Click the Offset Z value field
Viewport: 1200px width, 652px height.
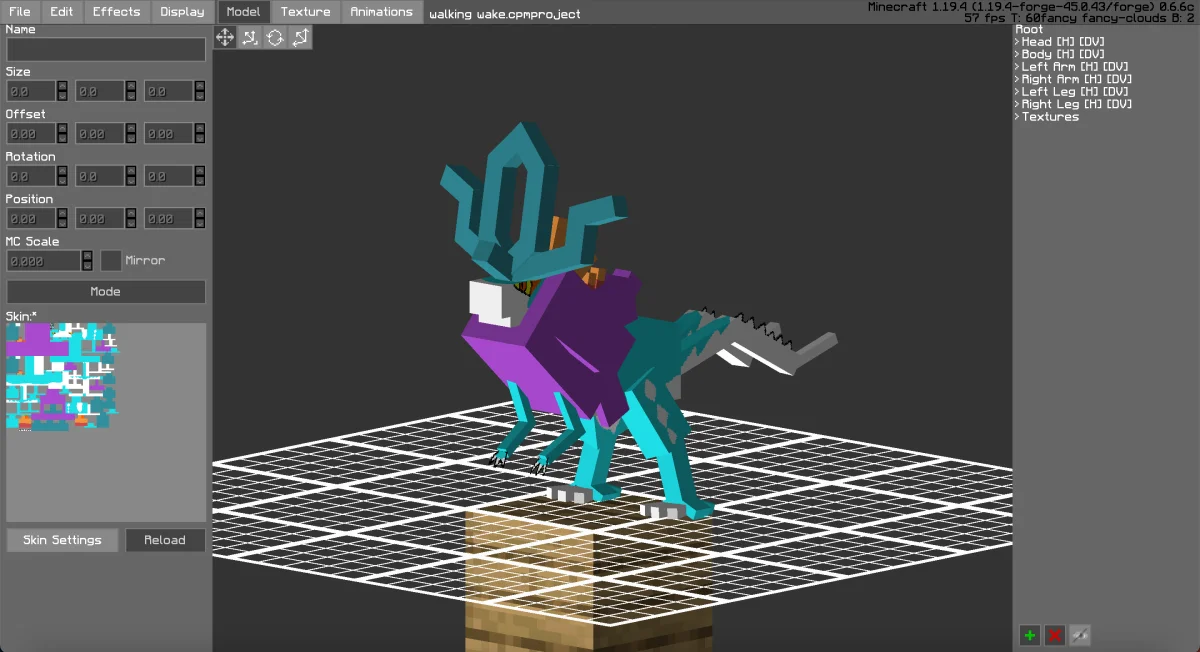[x=169, y=133]
